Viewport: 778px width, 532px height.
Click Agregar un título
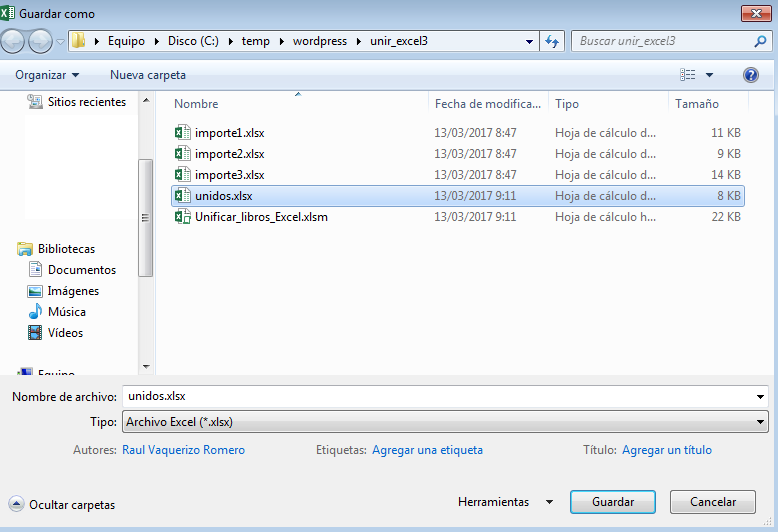(667, 450)
